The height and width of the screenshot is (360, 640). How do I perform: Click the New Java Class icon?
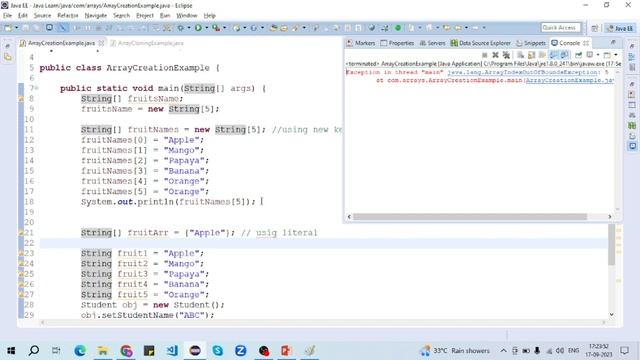253,28
